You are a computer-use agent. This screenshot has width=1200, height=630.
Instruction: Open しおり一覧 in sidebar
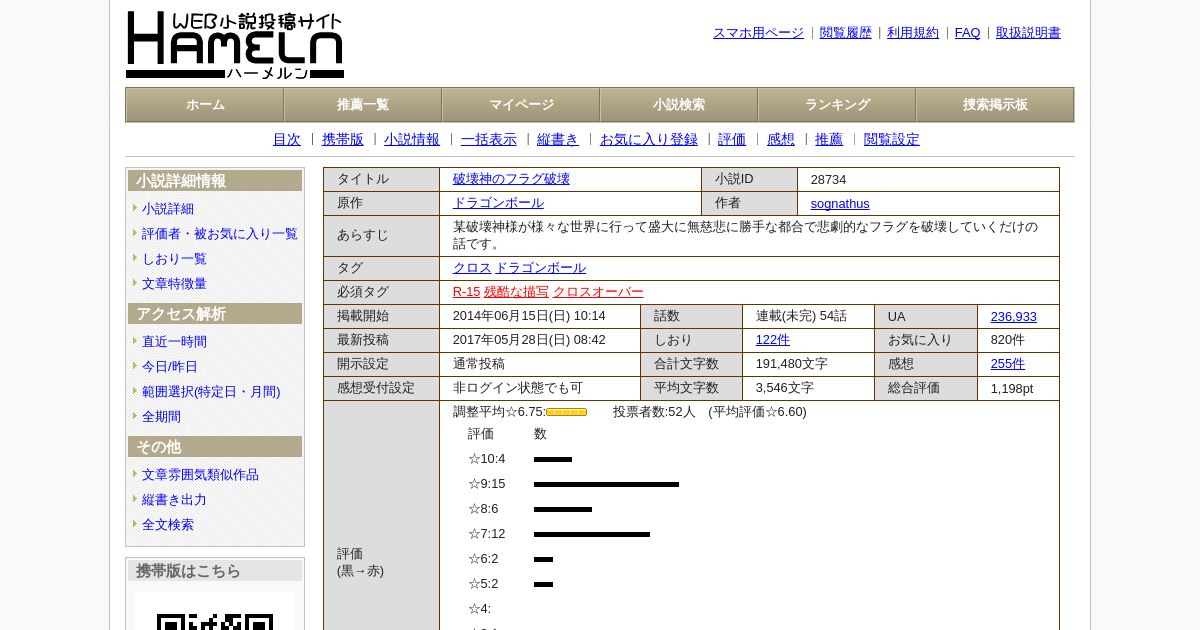tap(174, 259)
